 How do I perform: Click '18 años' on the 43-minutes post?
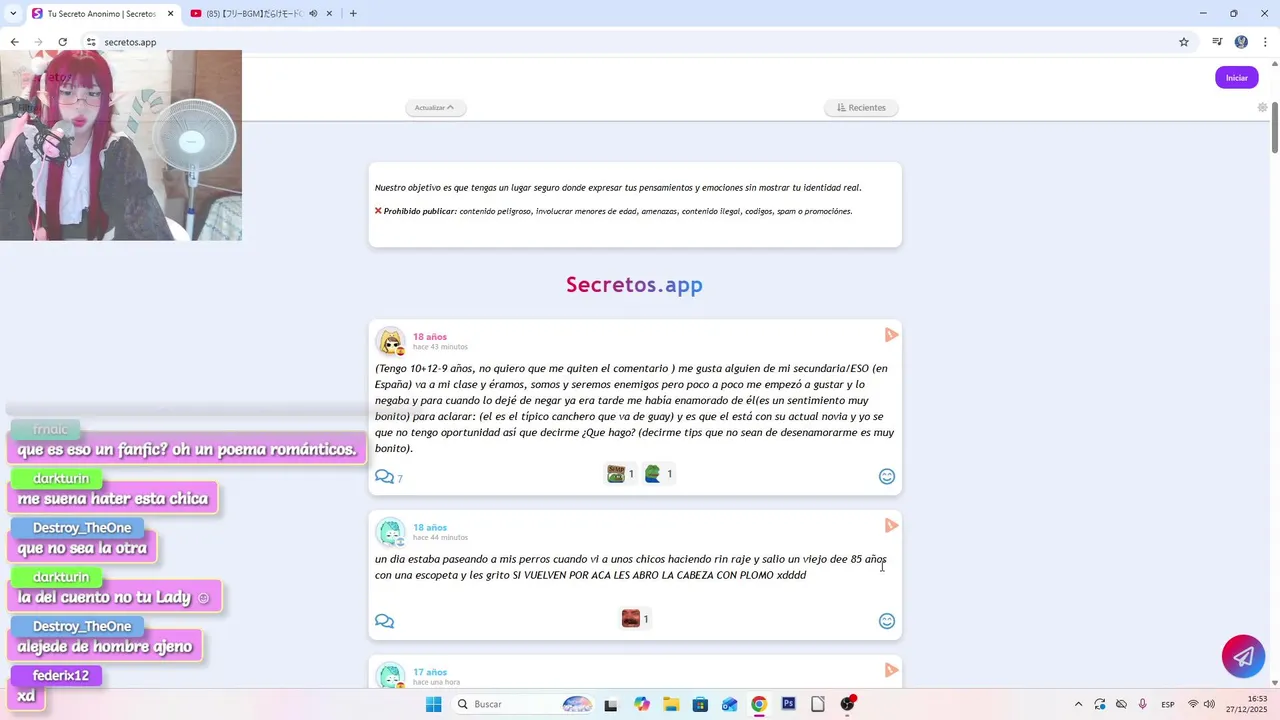point(430,336)
